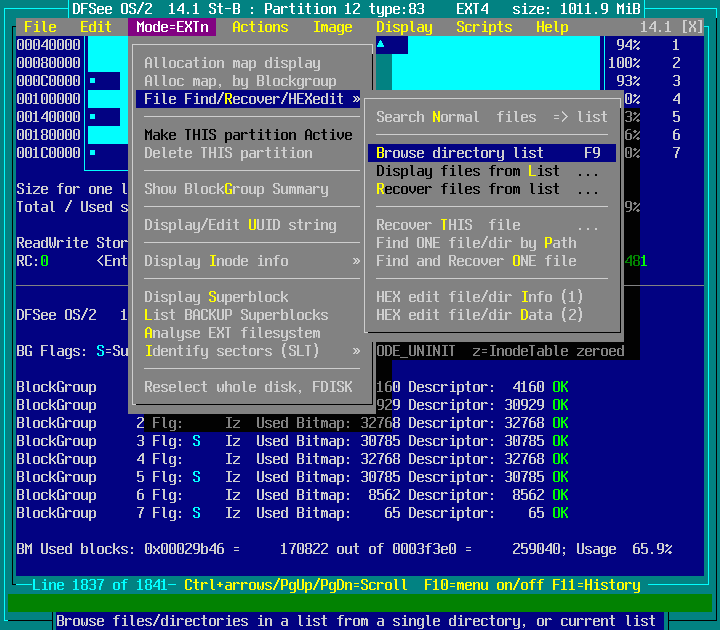720x630 pixels.
Task: Choose Display Superblock option
Action: (216, 297)
